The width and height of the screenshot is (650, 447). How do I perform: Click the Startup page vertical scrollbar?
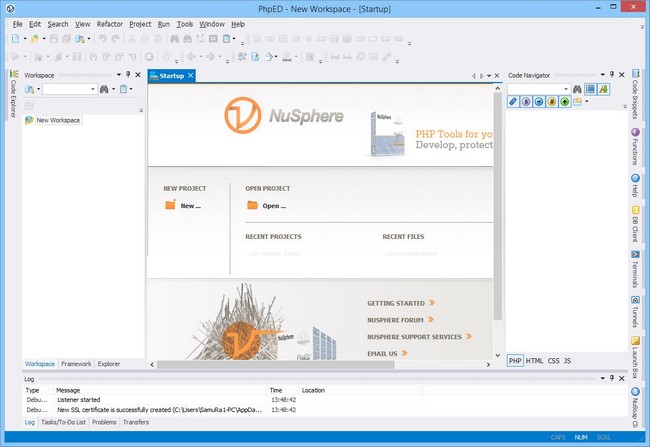[498, 206]
